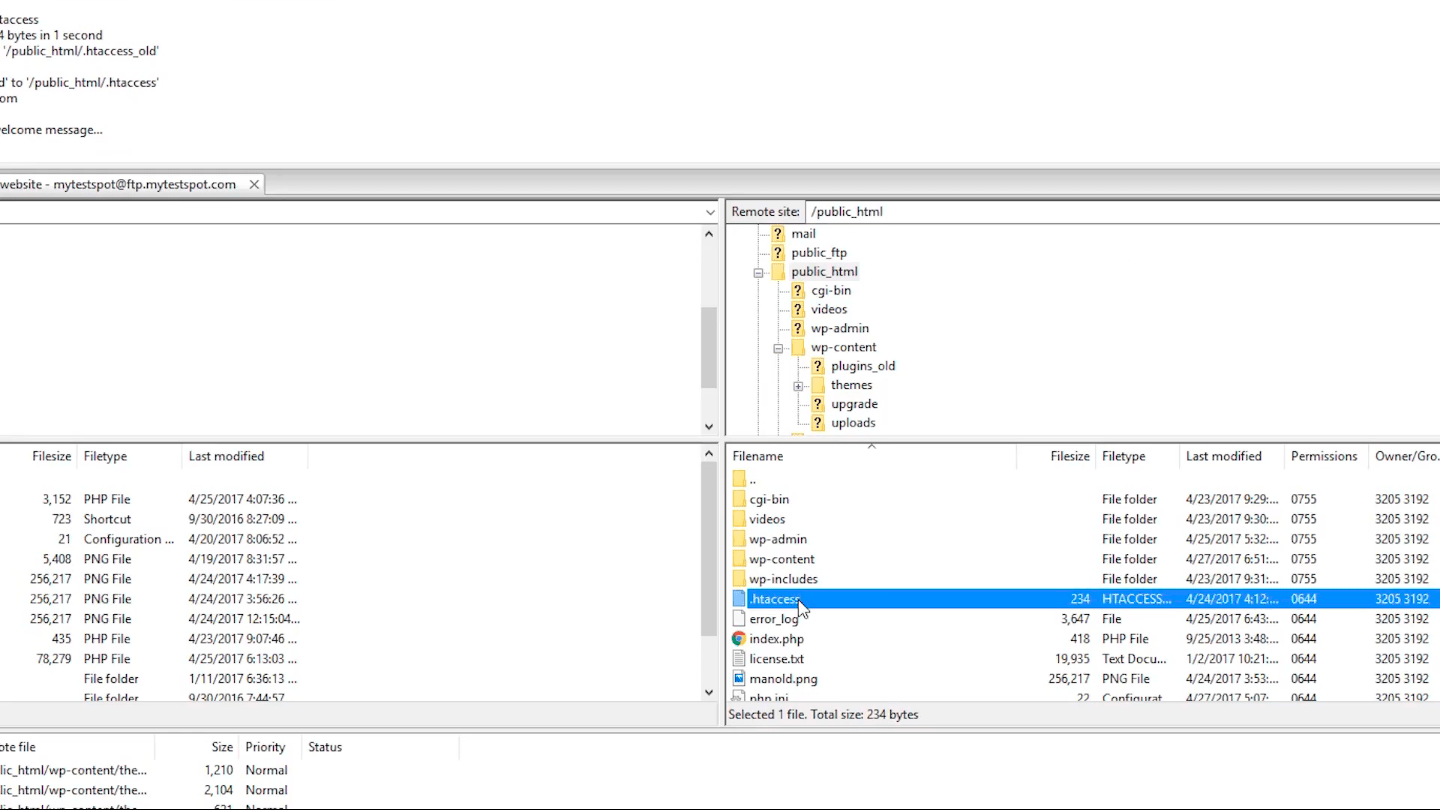The image size is (1440, 810).
Task: Click the queue Priority column header
Action: 270,747
